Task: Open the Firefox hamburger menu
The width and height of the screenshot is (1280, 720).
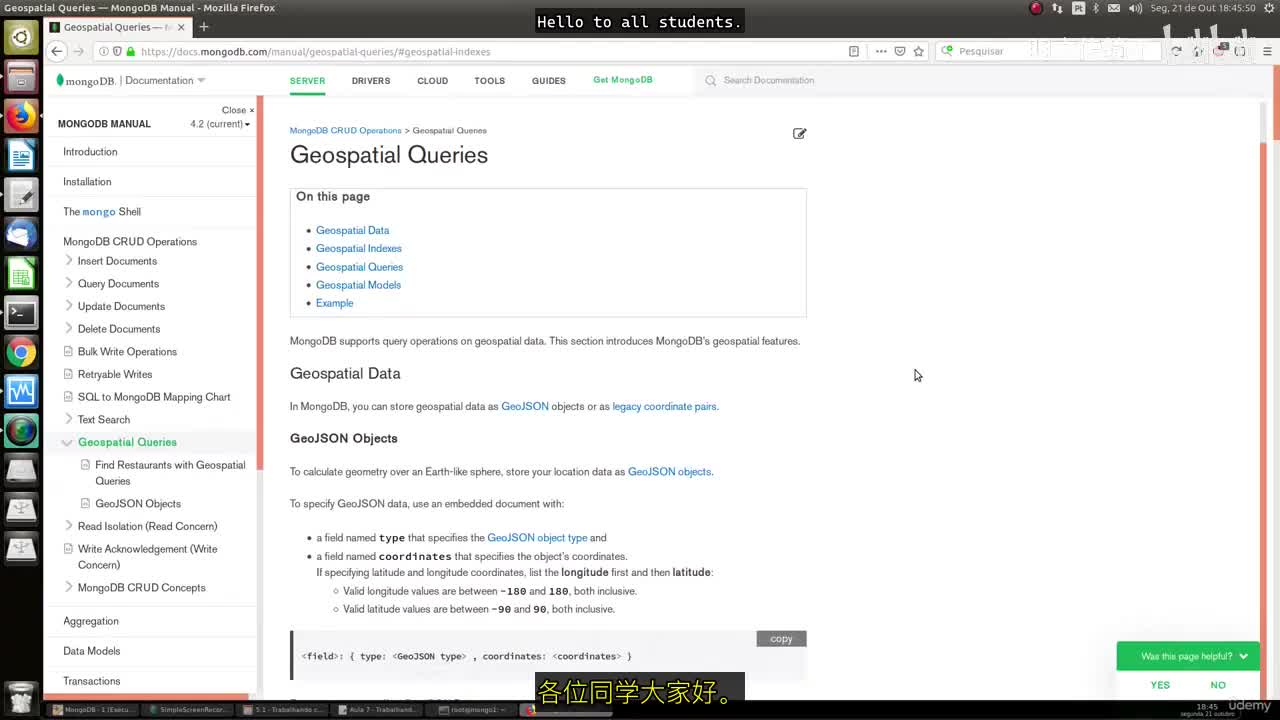Action: pyautogui.click(x=1265, y=51)
